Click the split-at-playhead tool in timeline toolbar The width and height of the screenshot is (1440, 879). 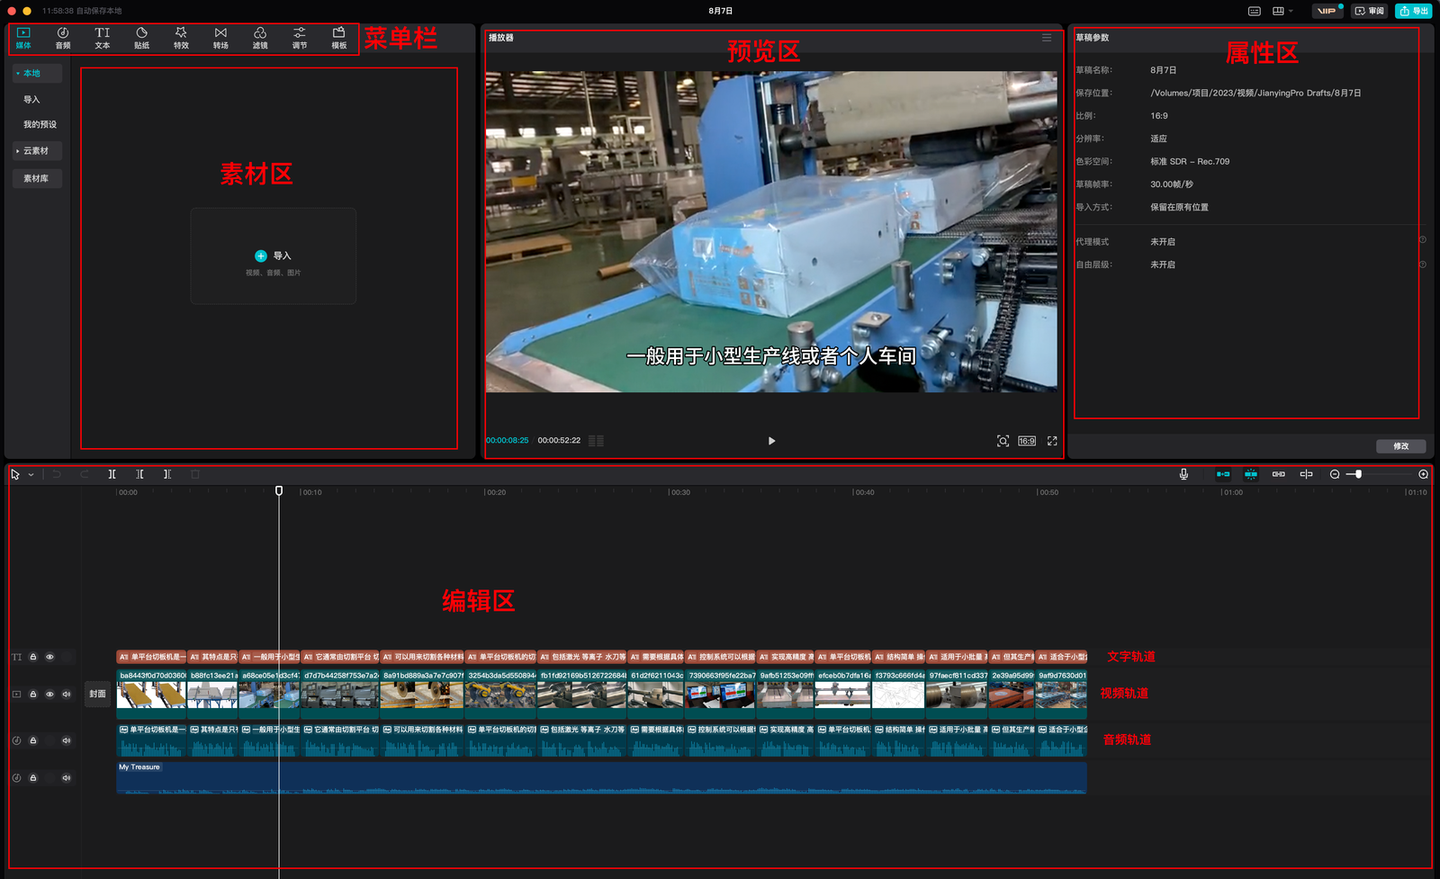[112, 474]
